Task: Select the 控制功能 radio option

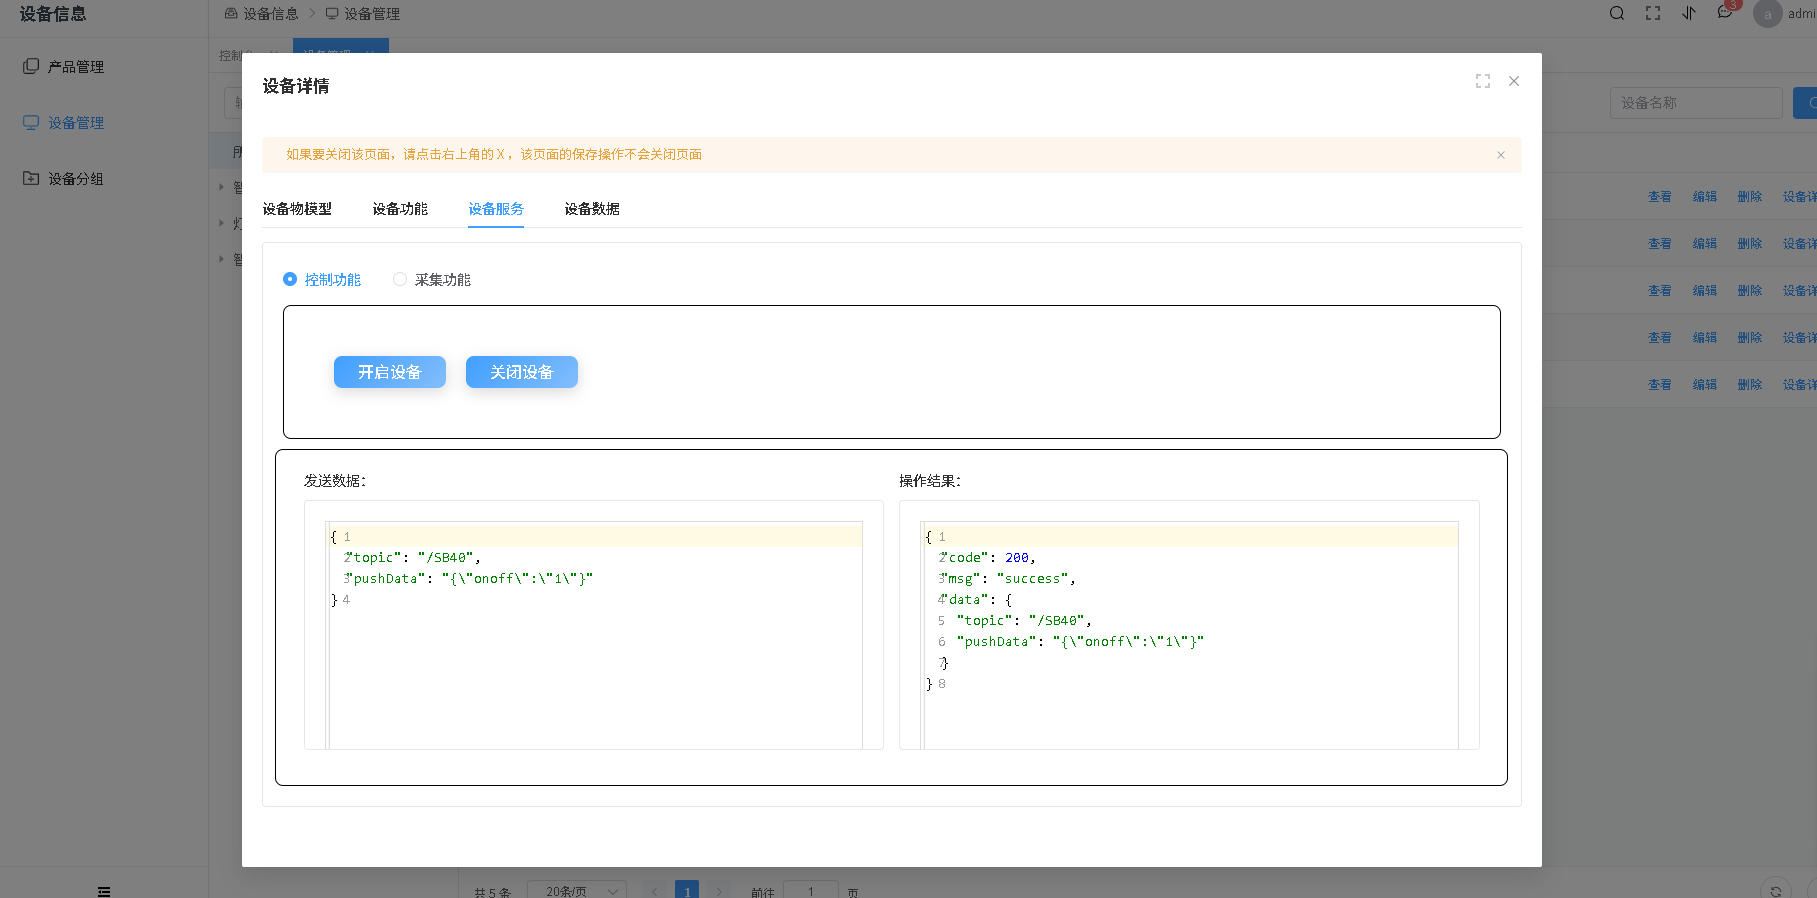Action: point(290,280)
